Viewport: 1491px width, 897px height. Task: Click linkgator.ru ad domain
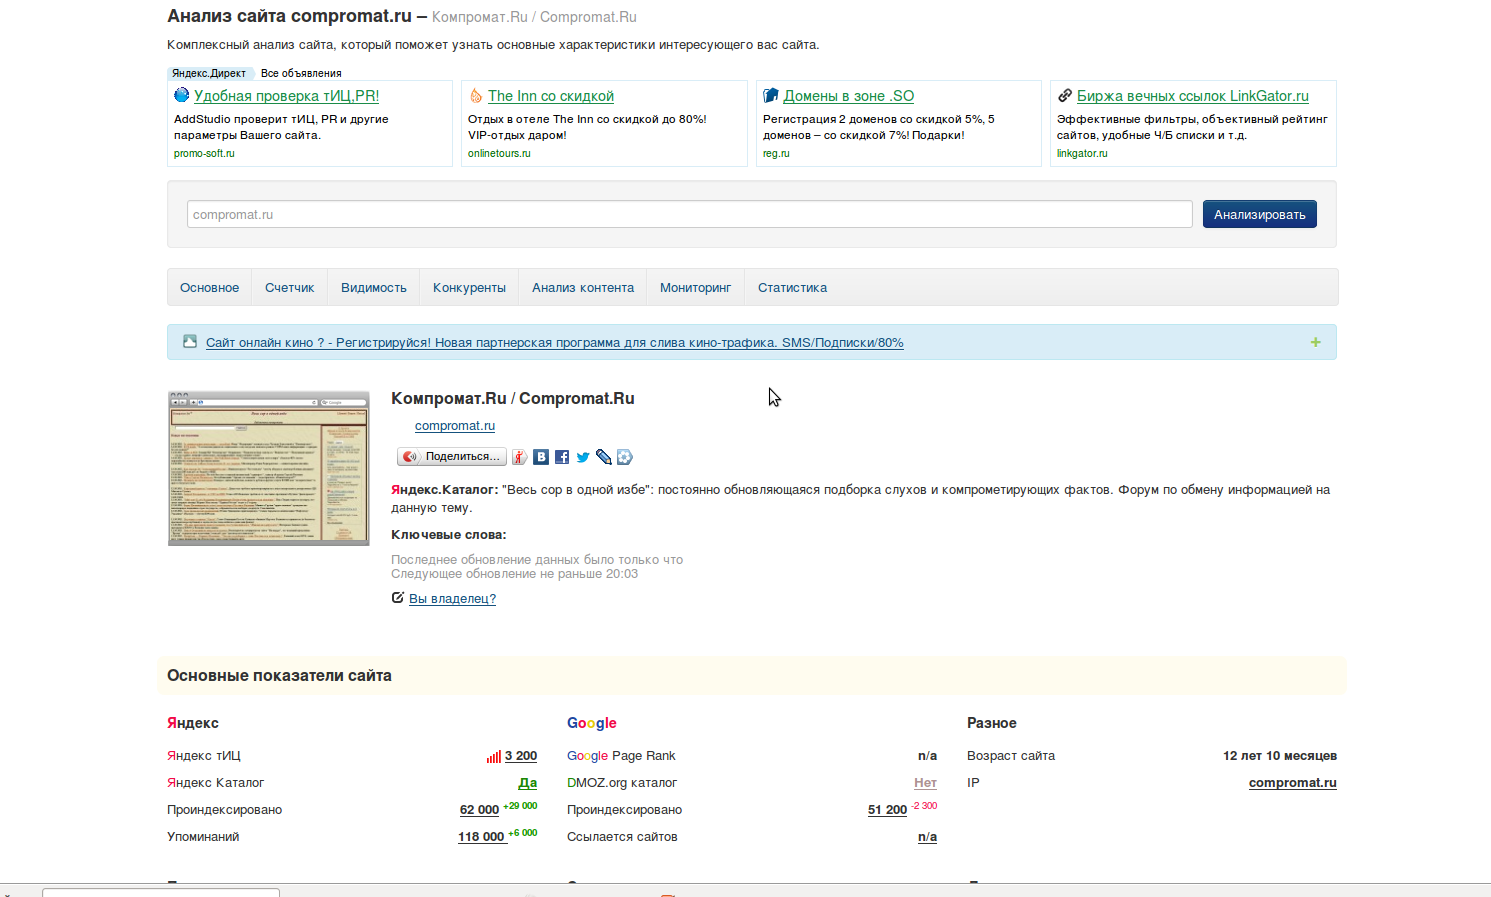[x=1082, y=153]
